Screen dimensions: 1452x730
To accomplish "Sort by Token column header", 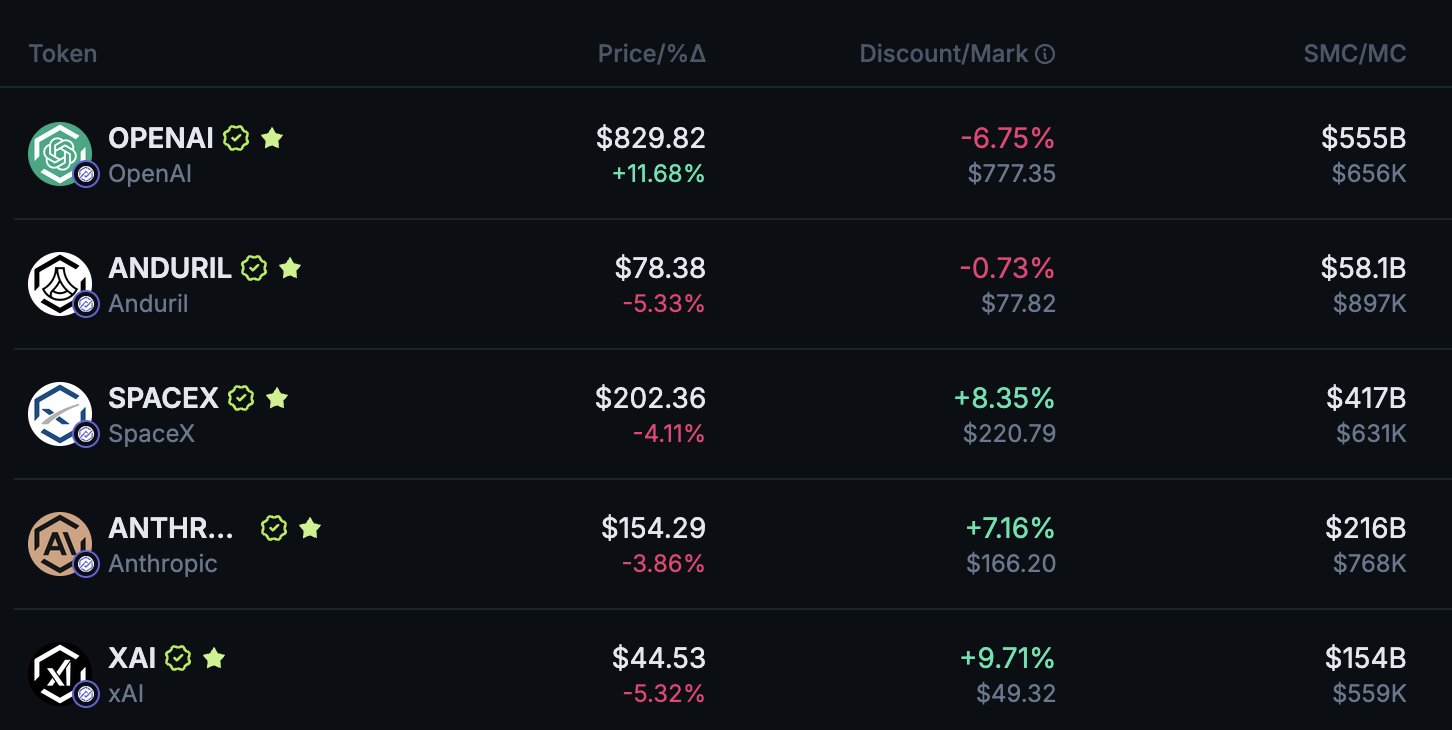I will [63, 54].
